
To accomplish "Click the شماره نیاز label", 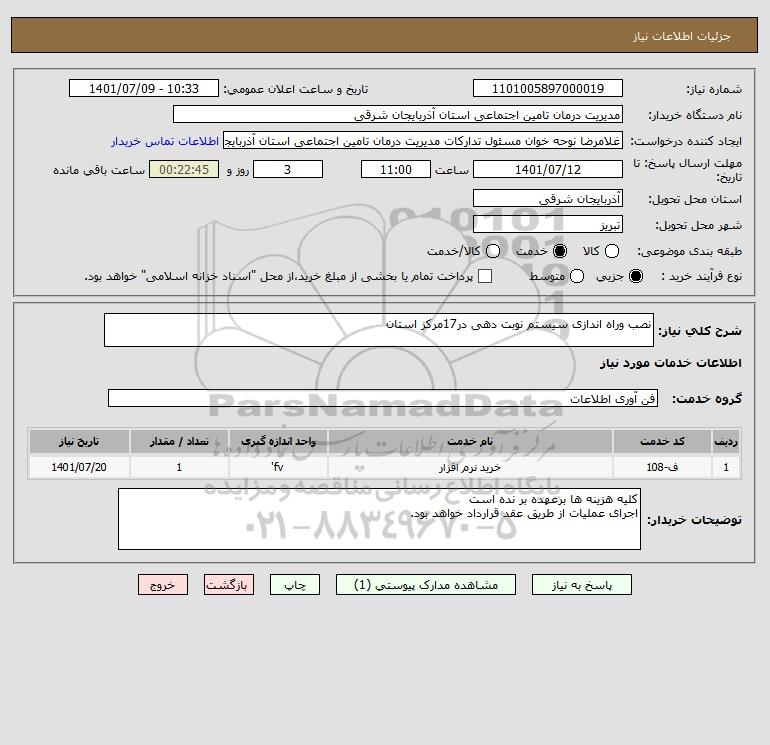I will (714, 89).
